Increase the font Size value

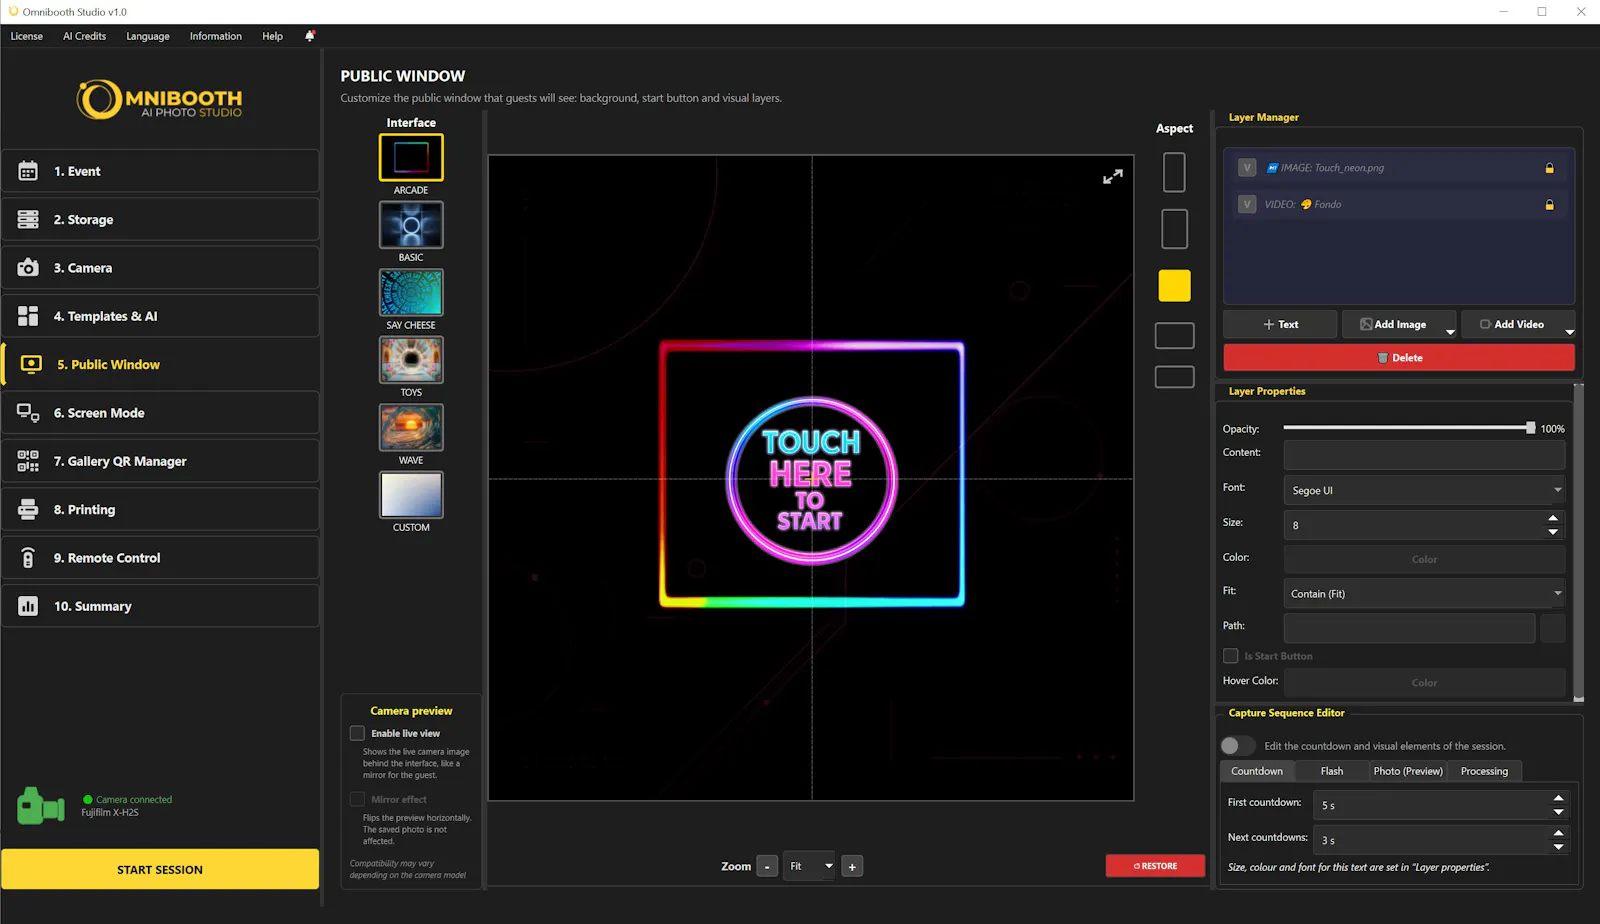[1553, 518]
